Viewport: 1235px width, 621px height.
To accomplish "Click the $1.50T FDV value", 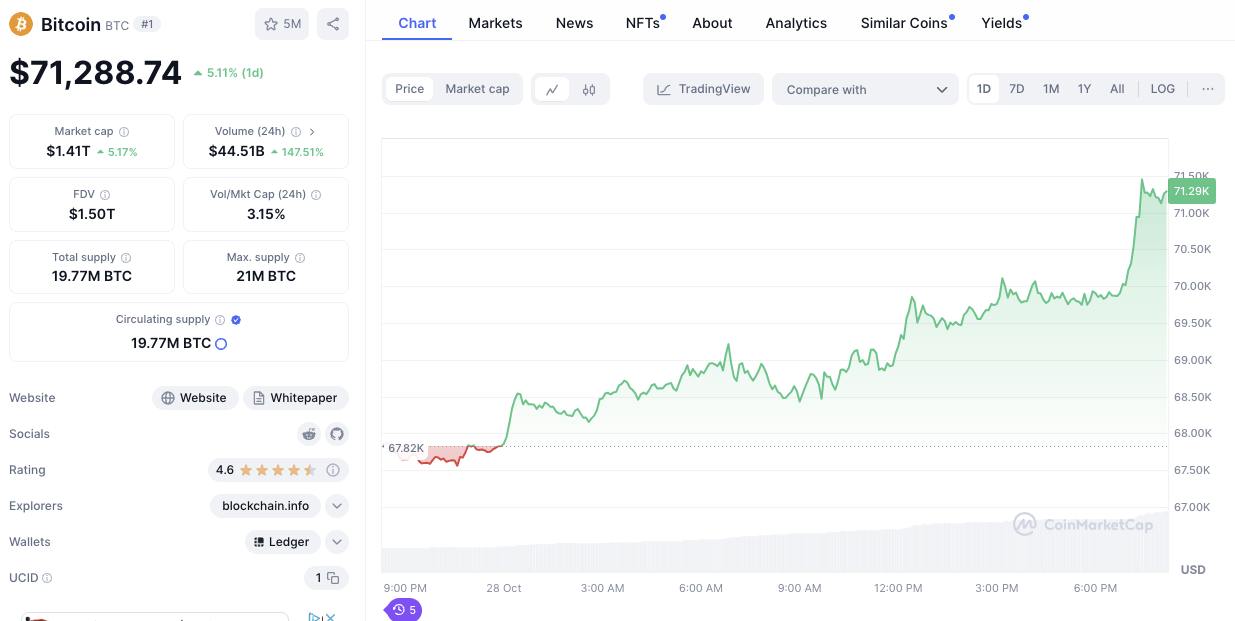I will (x=92, y=214).
